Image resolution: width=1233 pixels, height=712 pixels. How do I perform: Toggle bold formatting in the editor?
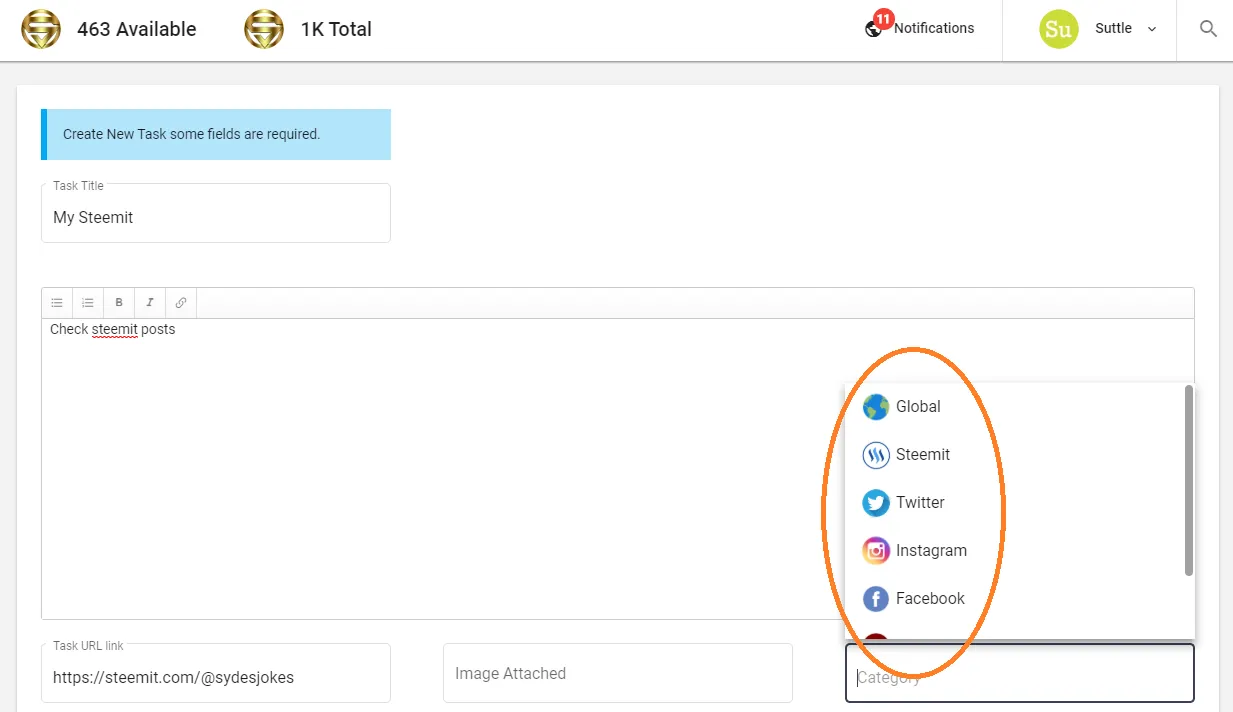point(119,303)
